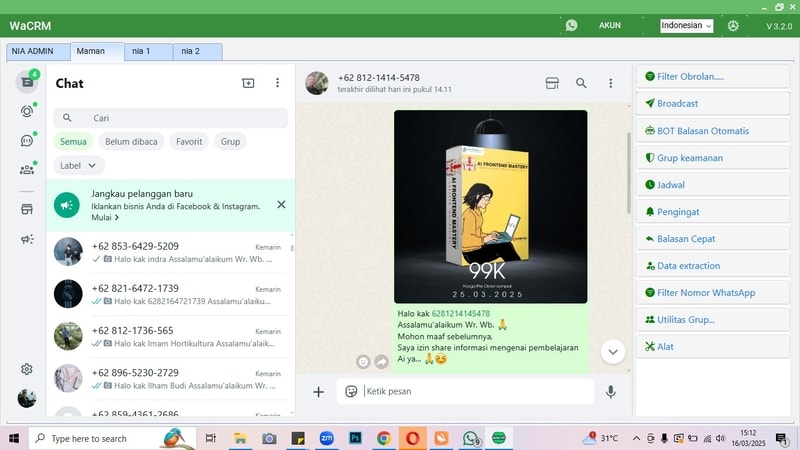Screen dimensions: 800x450
Task: Open Utilitas Grup
Action: [x=713, y=320]
